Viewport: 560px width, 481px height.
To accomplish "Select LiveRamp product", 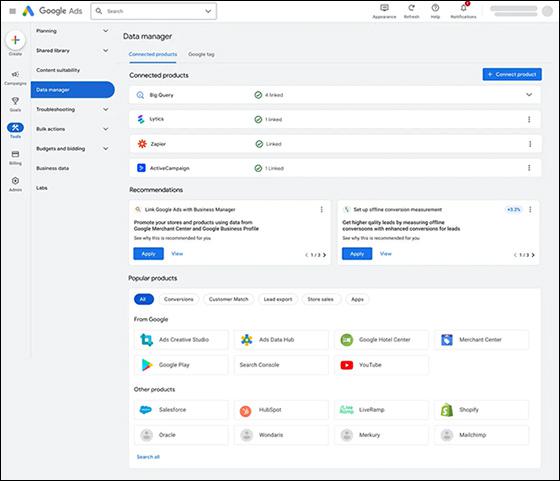I will pyautogui.click(x=381, y=410).
